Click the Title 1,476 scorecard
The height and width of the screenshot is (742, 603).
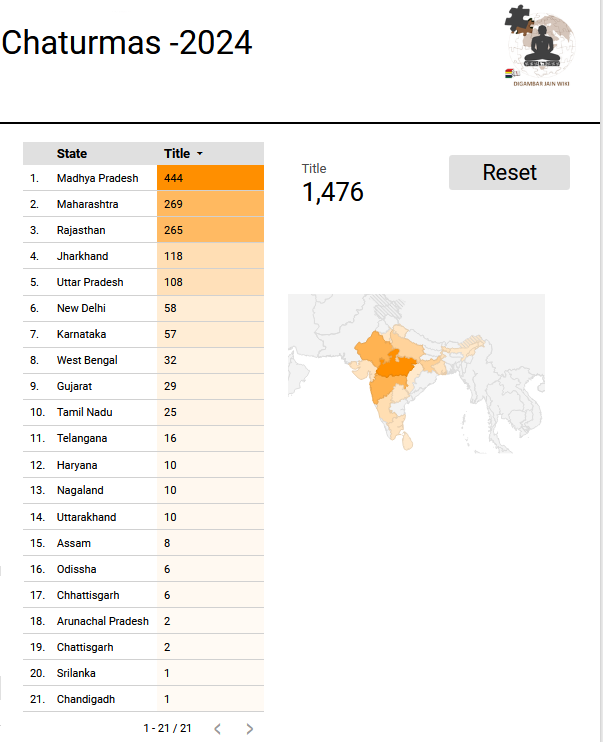coord(333,184)
